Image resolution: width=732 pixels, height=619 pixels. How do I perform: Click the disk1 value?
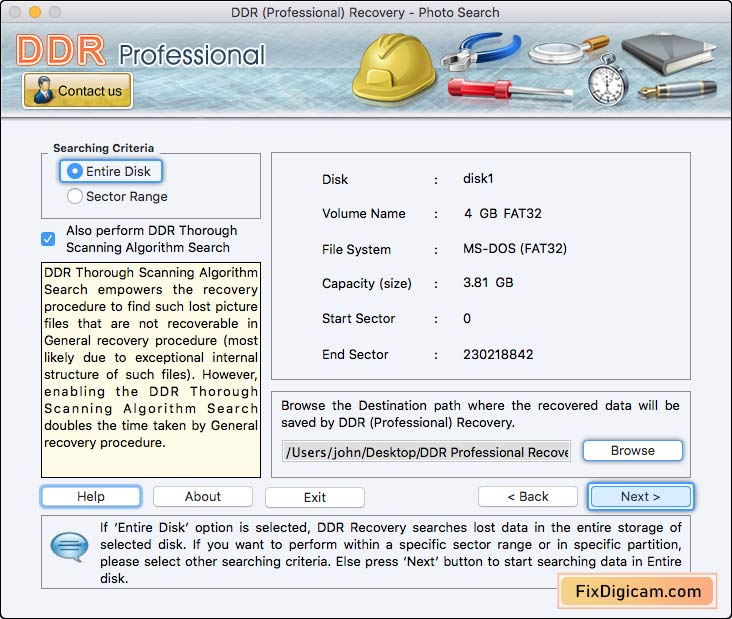coord(478,178)
